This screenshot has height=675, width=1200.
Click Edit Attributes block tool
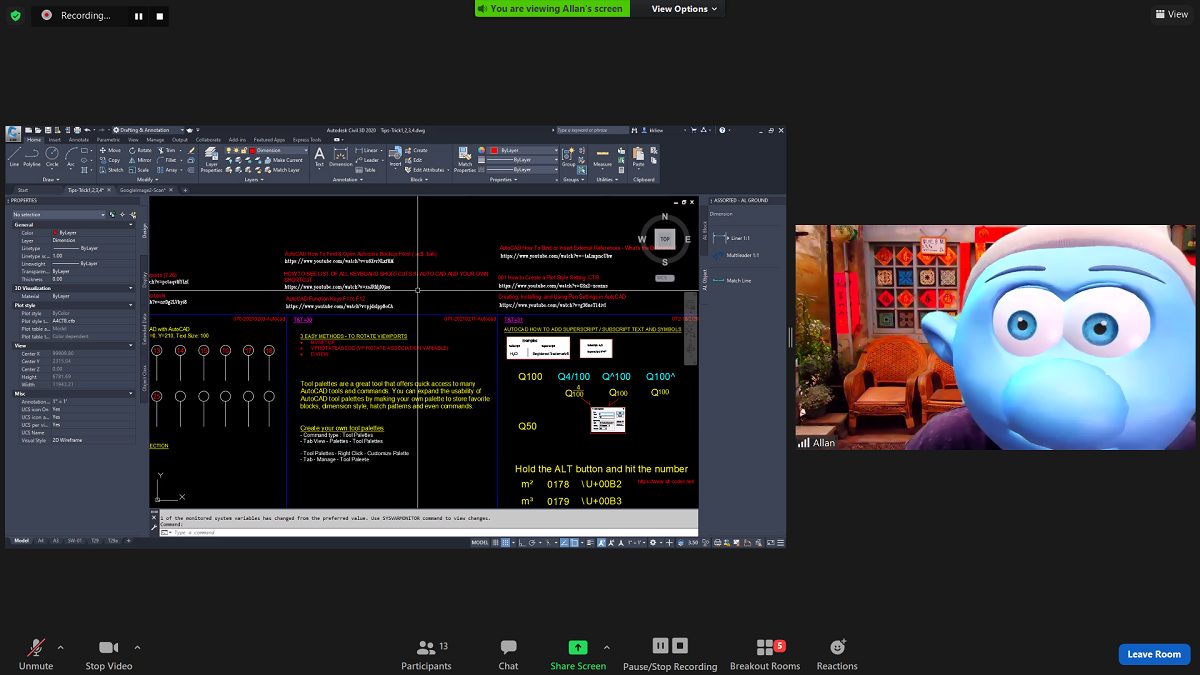(x=429, y=170)
